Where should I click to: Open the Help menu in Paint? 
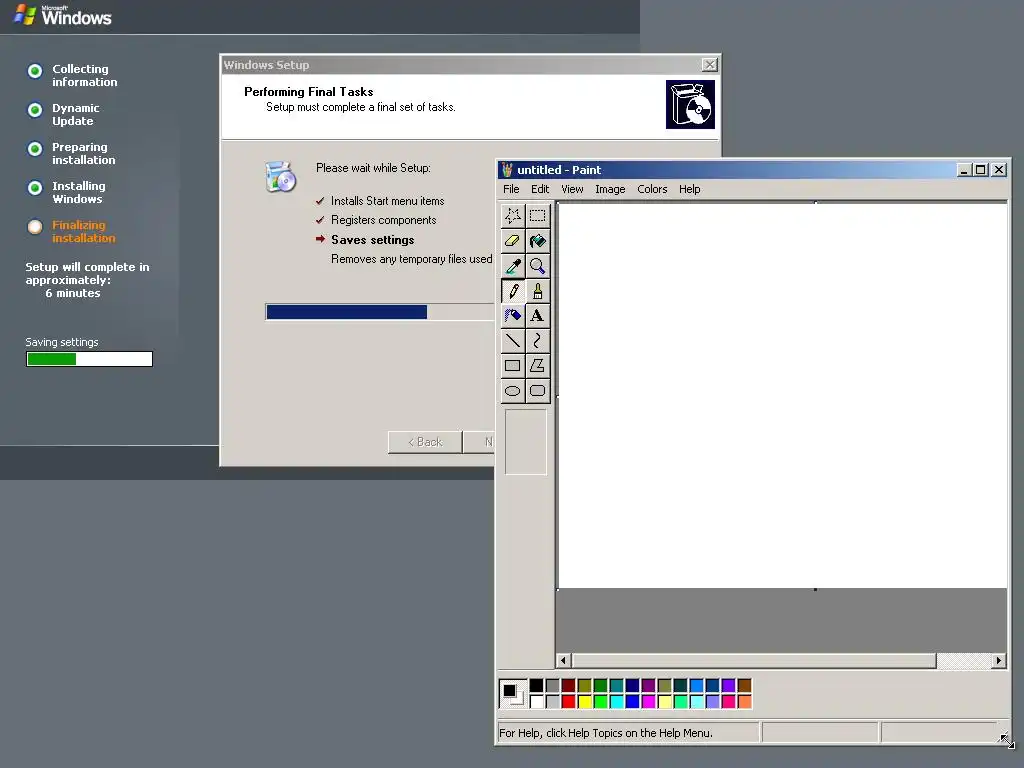[690, 189]
